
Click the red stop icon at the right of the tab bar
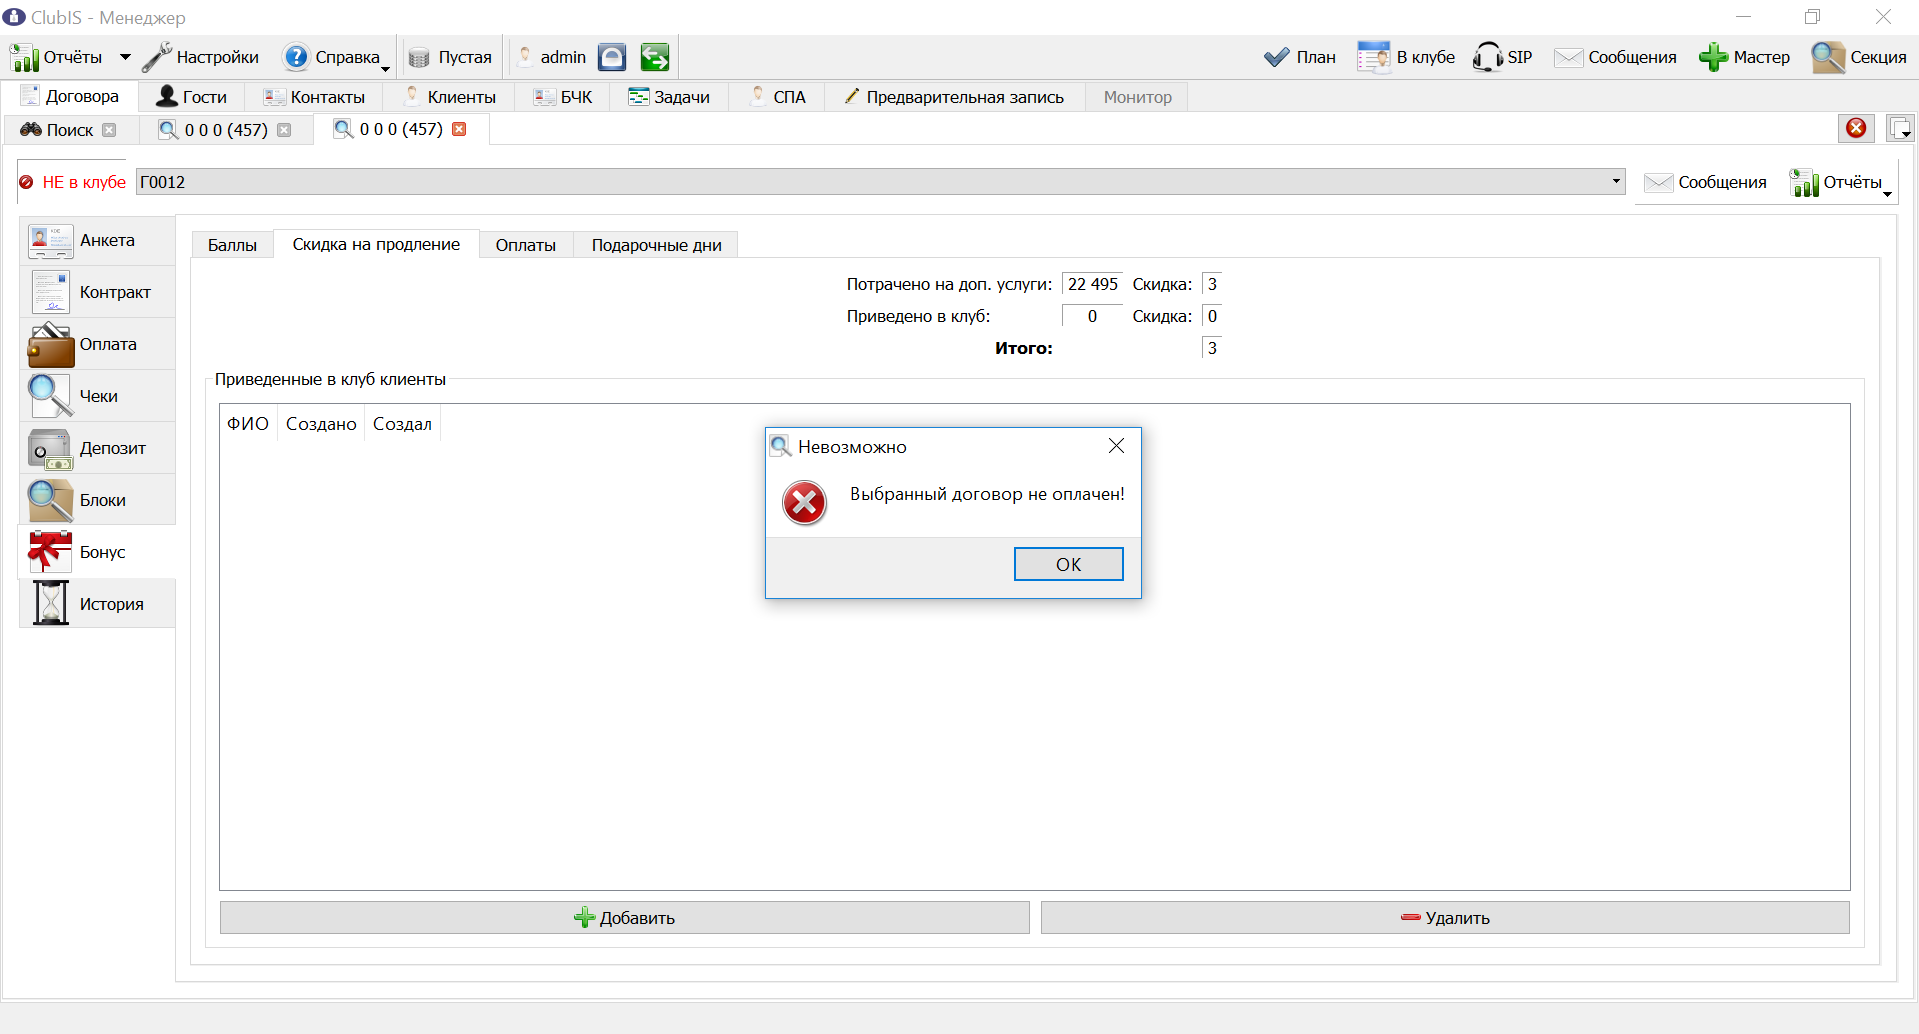1856,128
